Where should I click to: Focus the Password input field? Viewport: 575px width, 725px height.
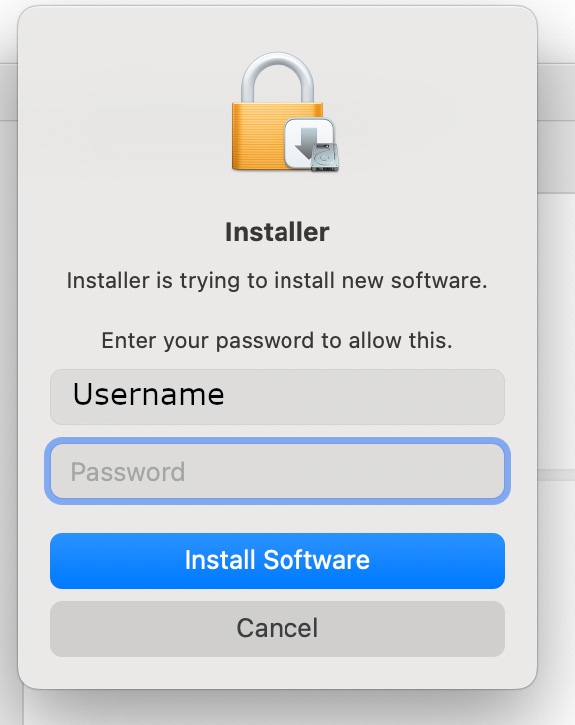tap(277, 471)
